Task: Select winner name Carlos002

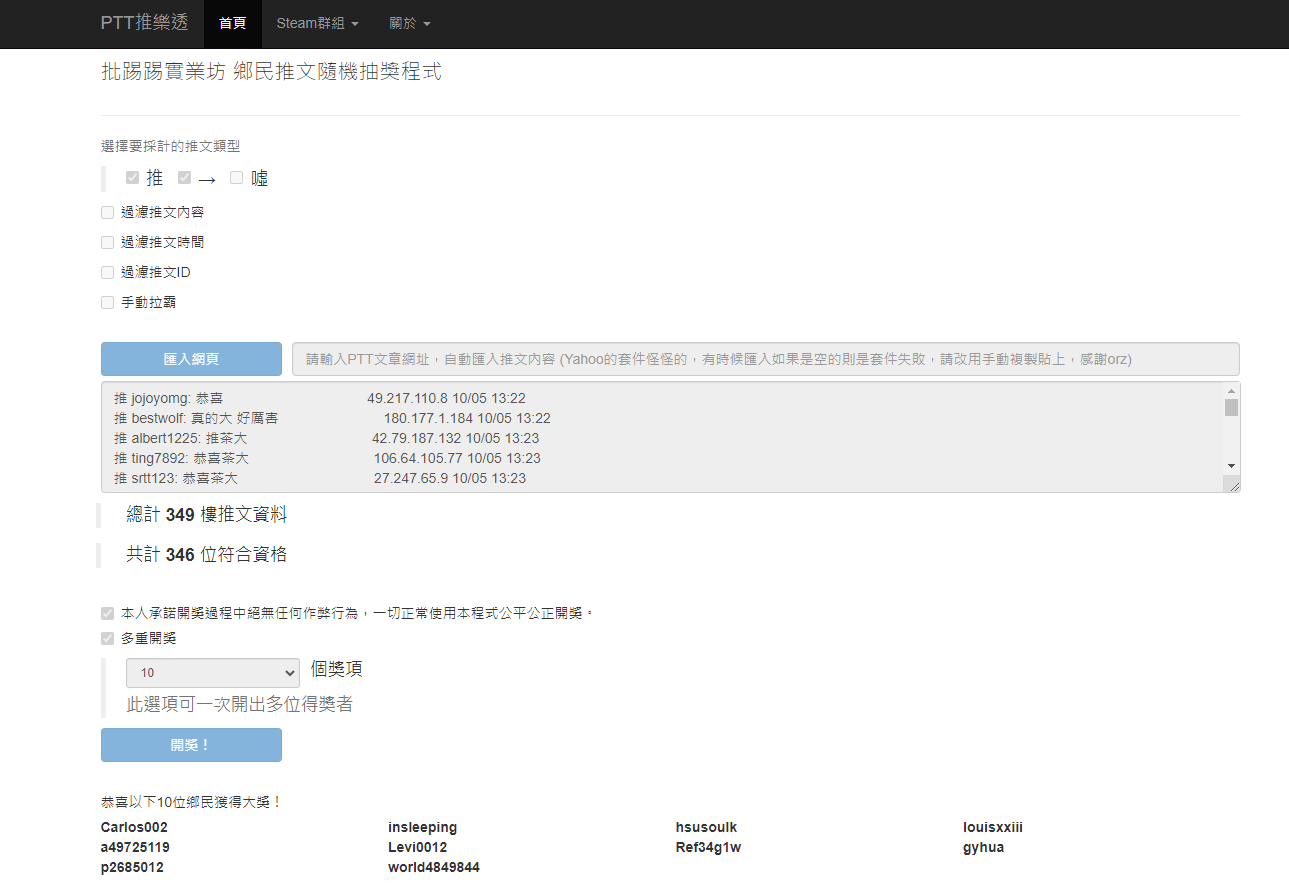Action: [134, 828]
